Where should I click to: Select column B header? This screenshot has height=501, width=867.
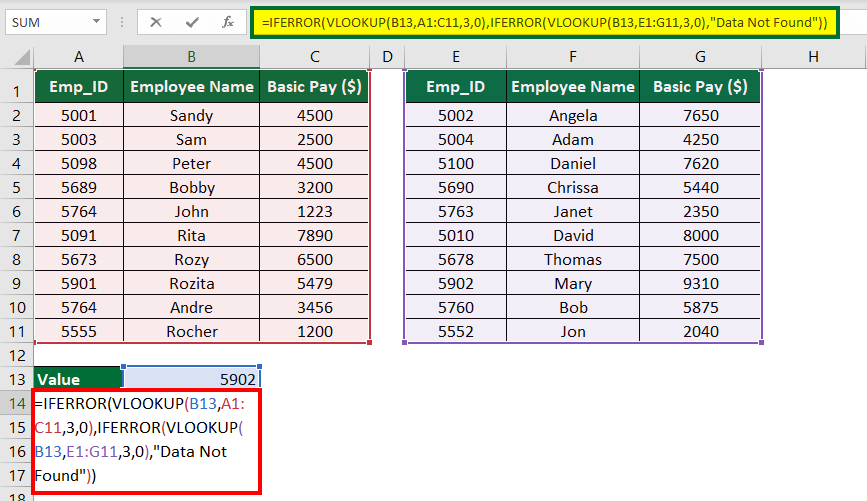tap(191, 56)
